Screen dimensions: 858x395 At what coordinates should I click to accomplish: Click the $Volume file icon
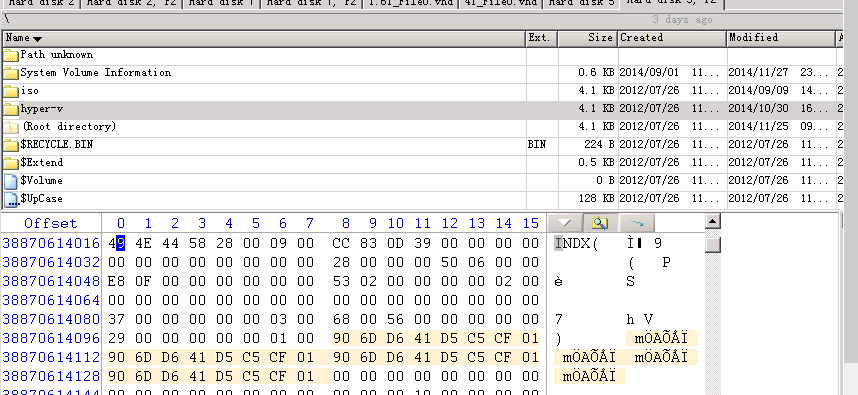pos(11,182)
